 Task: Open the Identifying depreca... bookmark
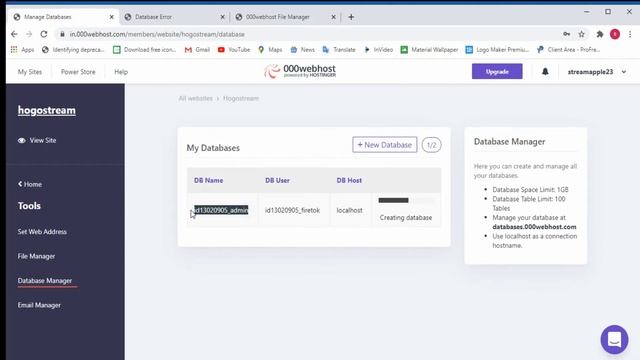coord(73,50)
